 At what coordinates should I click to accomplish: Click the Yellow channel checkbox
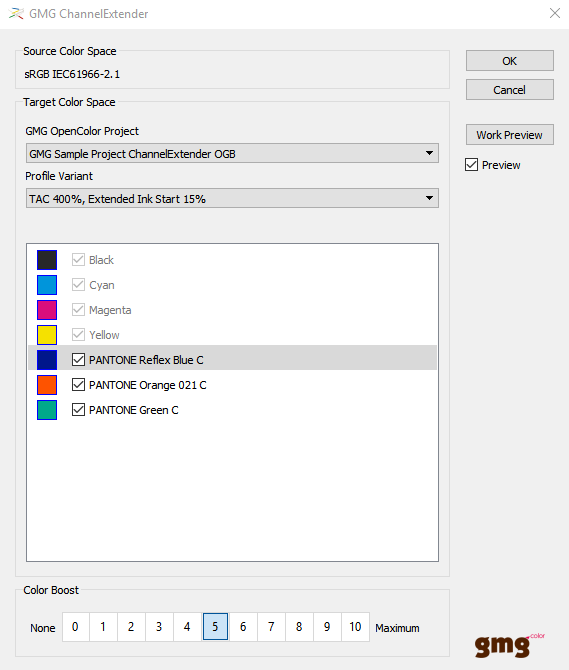78,335
